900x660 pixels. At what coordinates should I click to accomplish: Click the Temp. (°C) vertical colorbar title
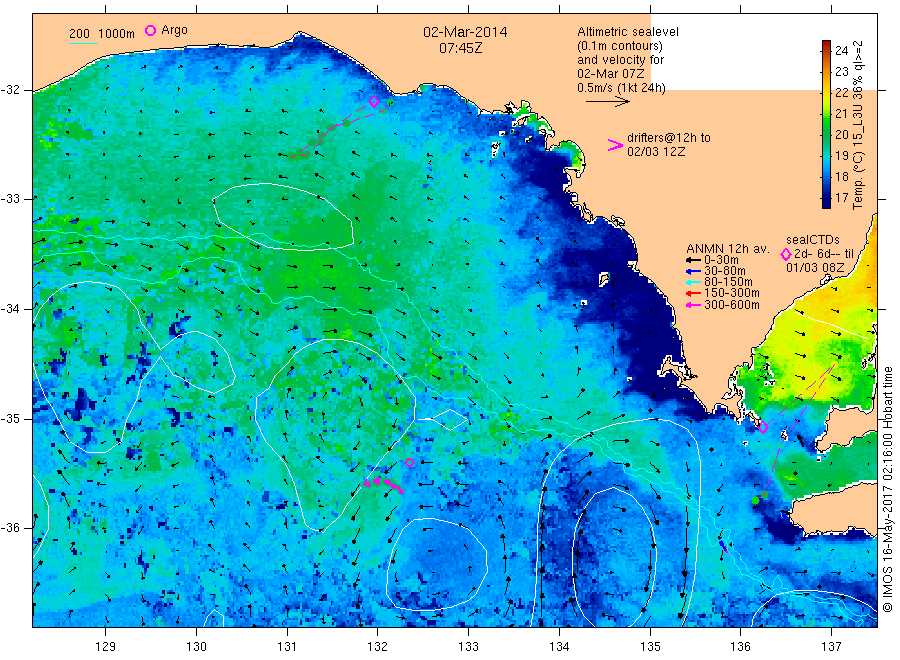858,125
